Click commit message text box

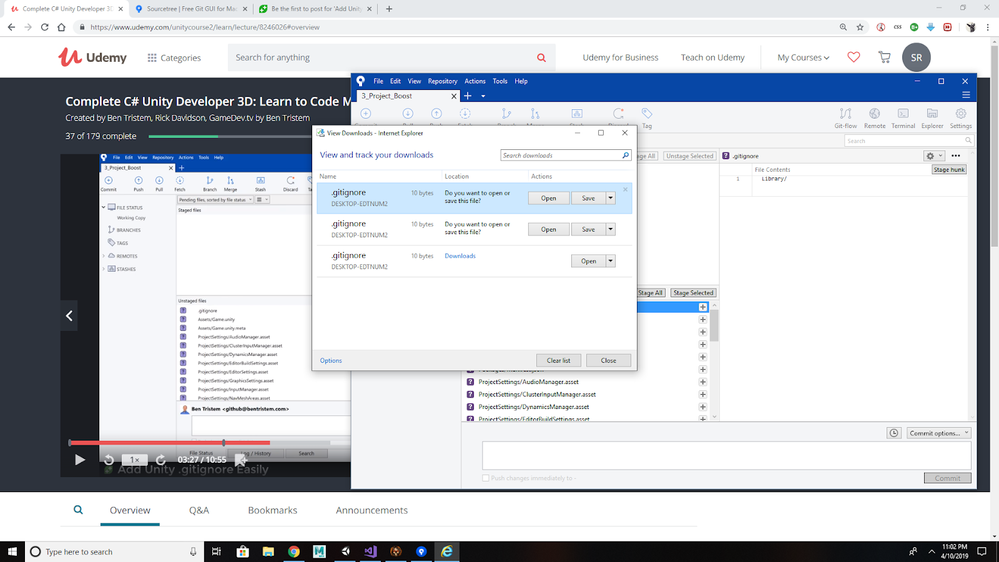click(x=726, y=456)
